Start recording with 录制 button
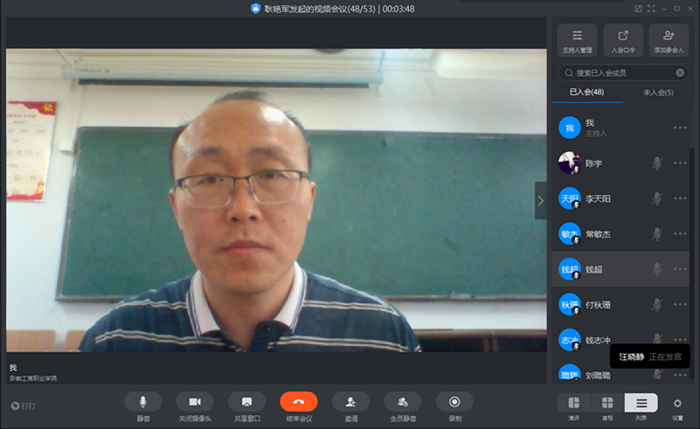Screen dimensions: 700x429 click(x=454, y=402)
